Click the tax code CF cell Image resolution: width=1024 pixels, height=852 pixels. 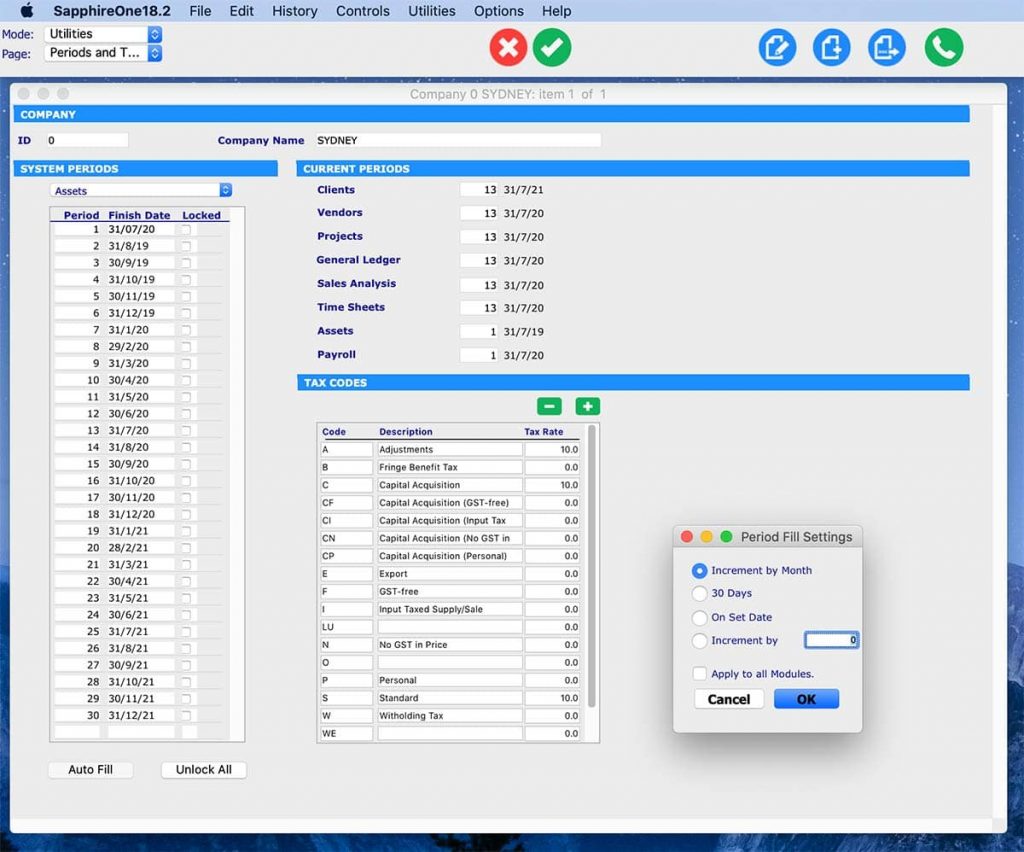pos(346,503)
